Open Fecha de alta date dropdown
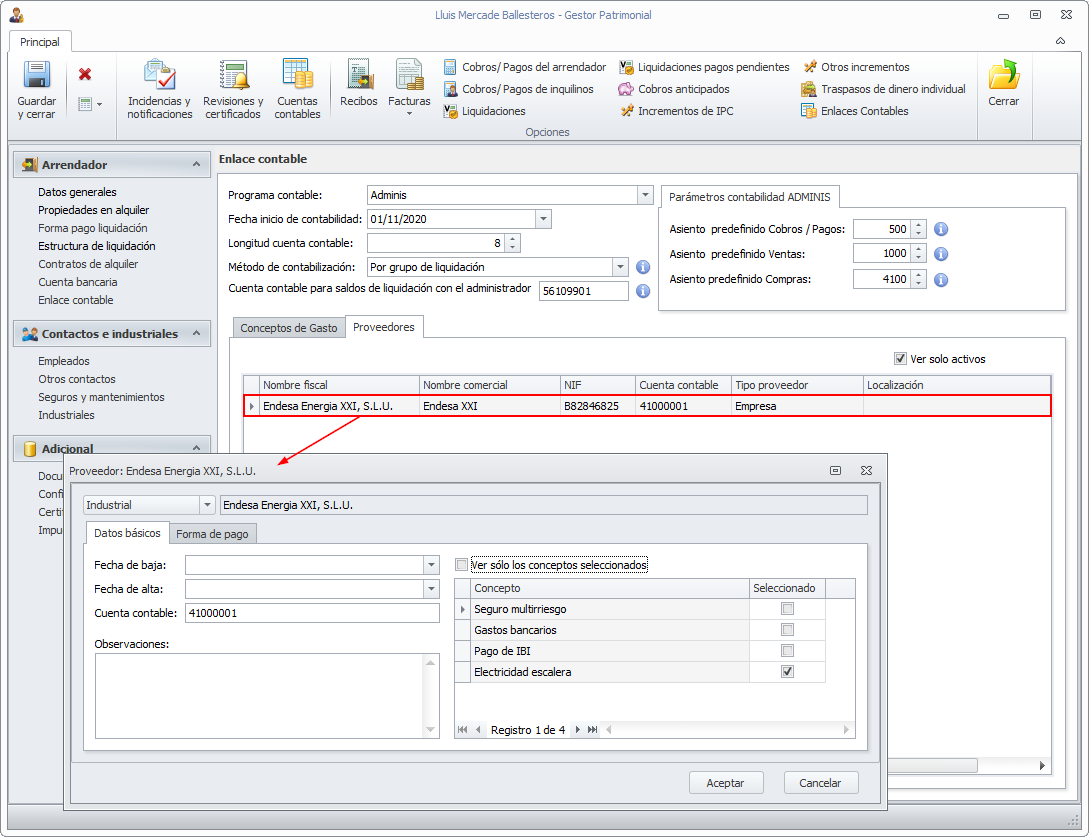 pyautogui.click(x=431, y=590)
